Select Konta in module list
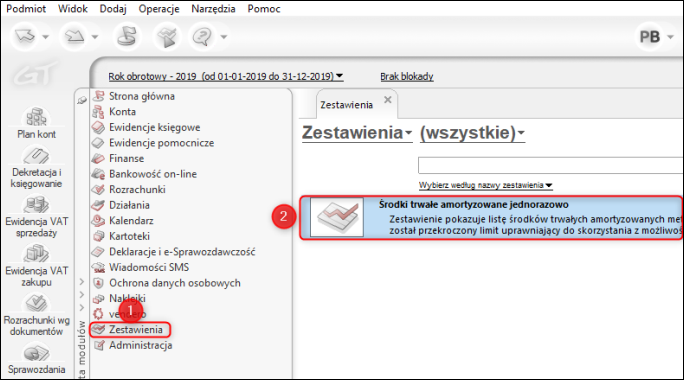This screenshot has height=380, width=684. (x=123, y=112)
